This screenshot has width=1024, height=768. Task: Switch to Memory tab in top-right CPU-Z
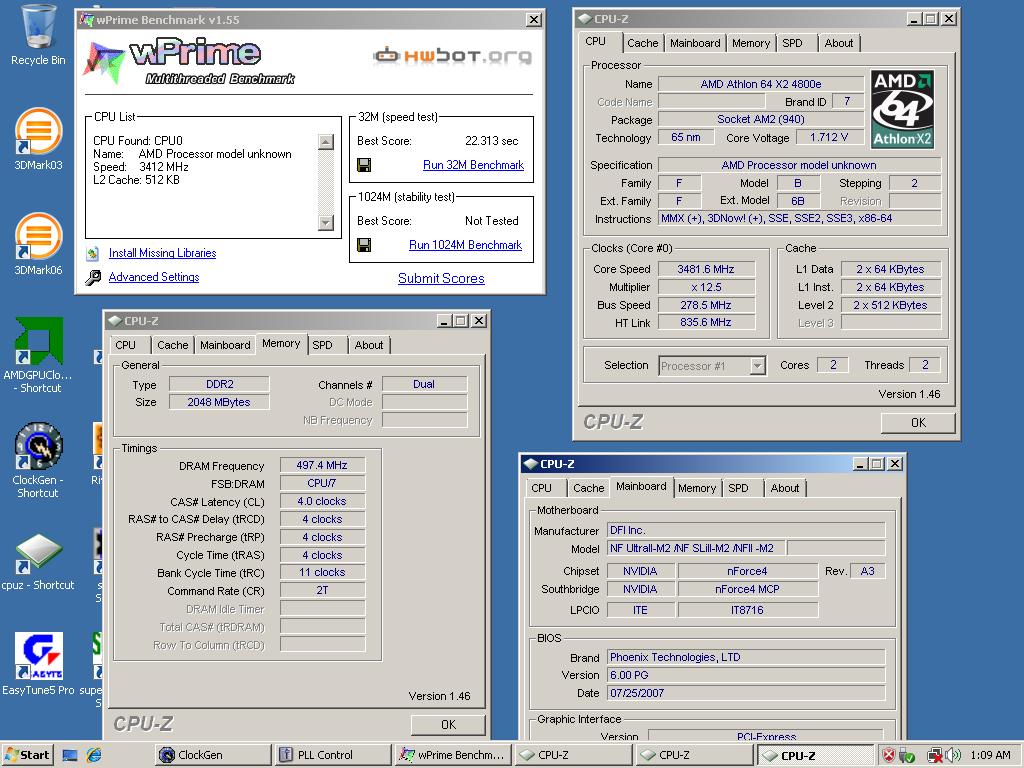tap(751, 43)
